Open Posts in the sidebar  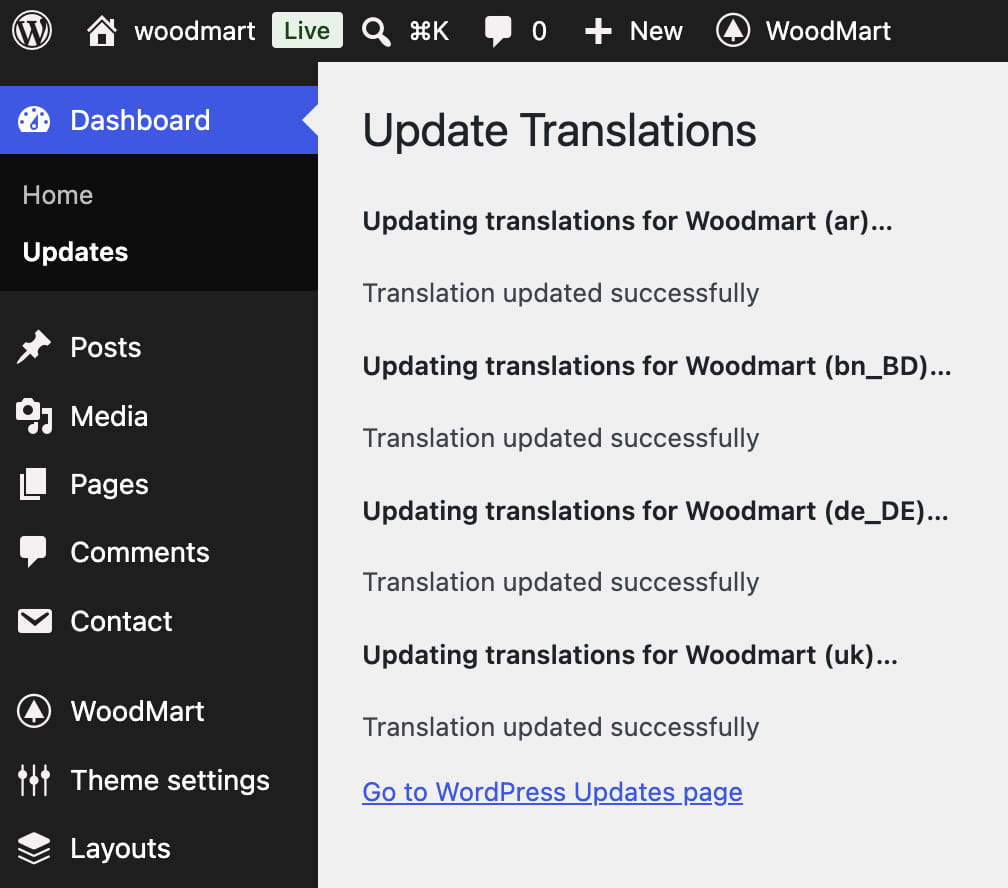point(105,347)
